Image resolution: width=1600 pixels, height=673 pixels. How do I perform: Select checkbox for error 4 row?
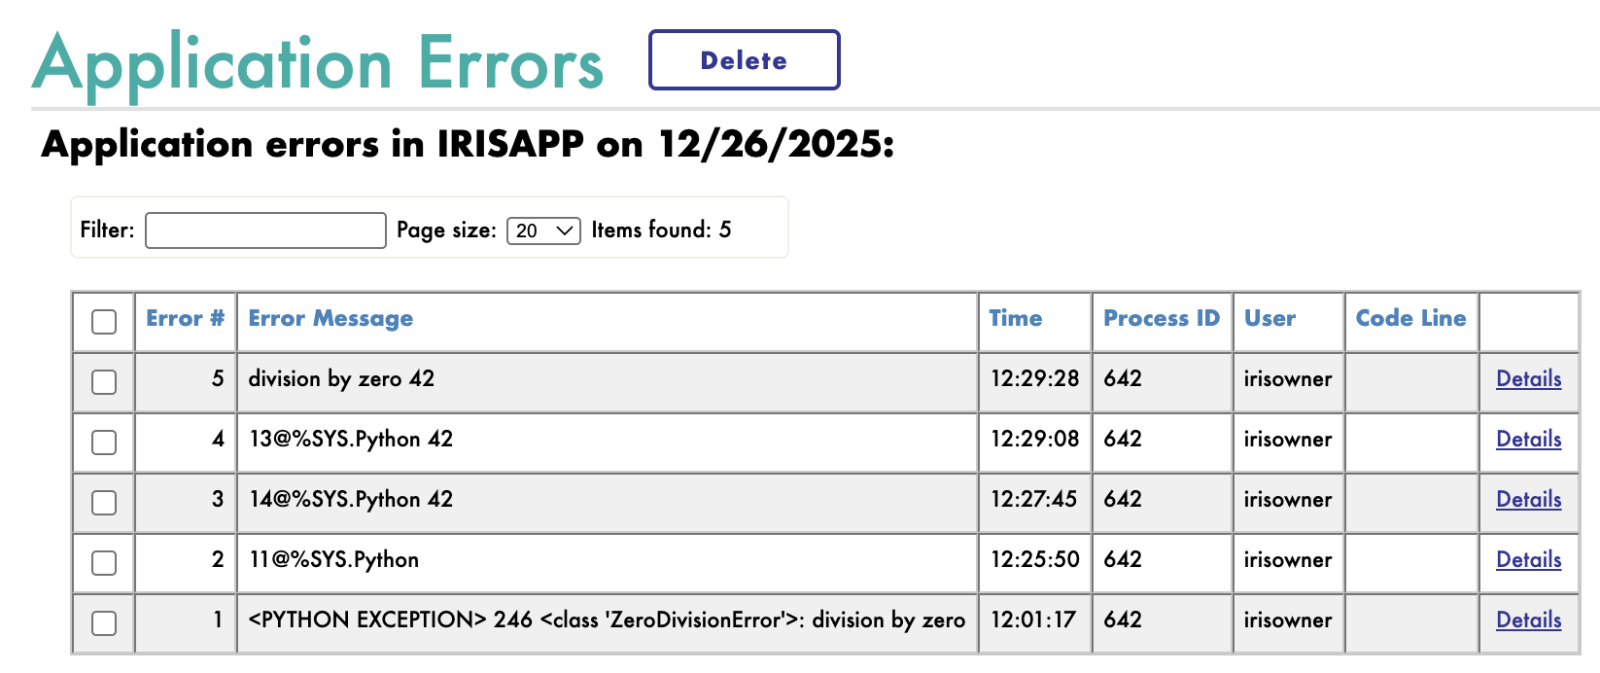[x=104, y=442]
